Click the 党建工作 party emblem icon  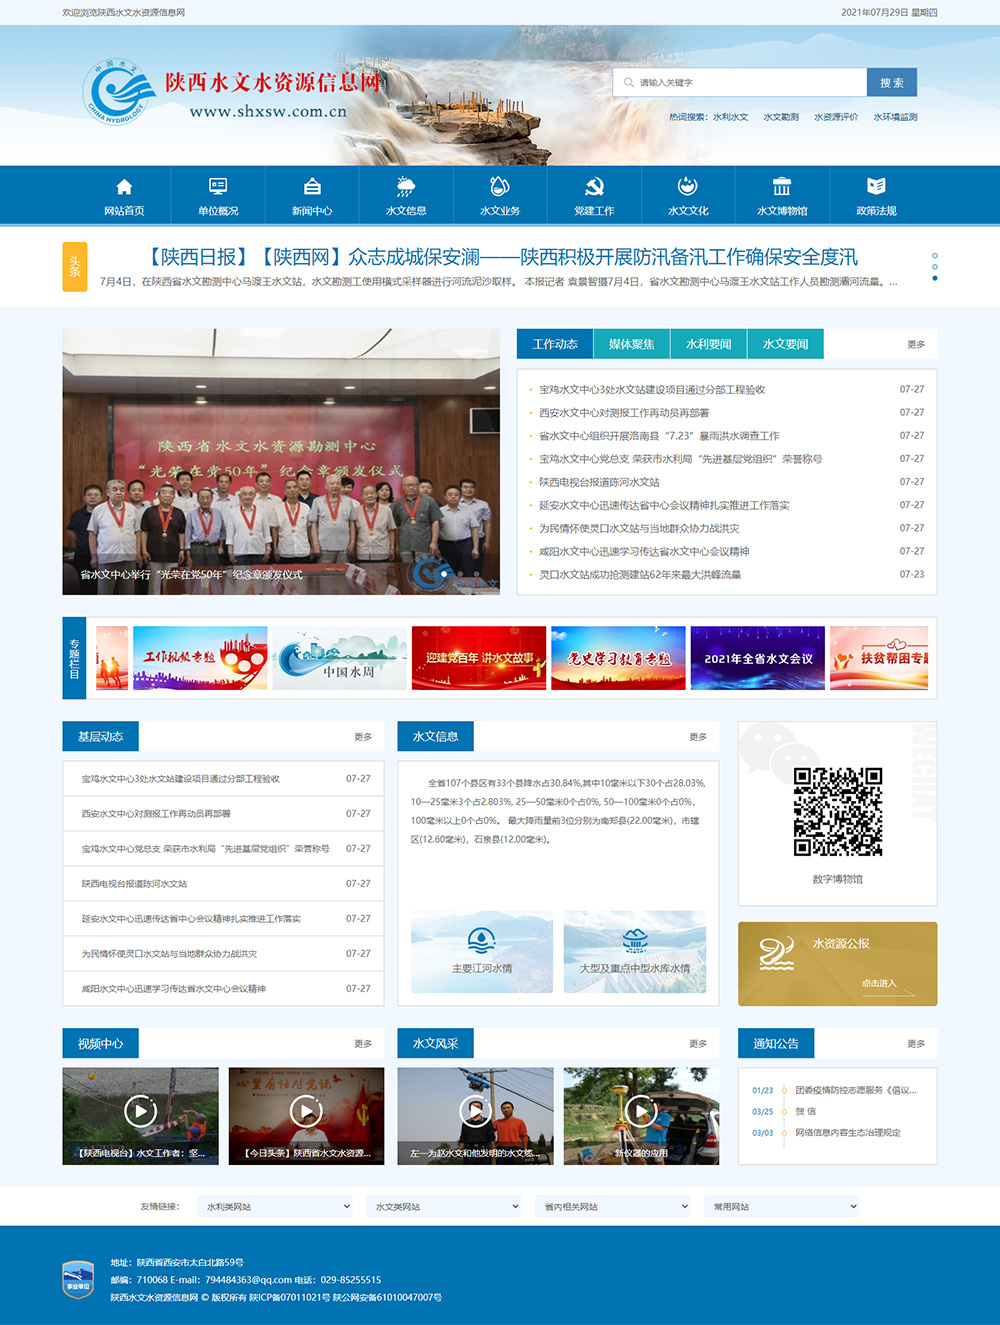point(594,186)
